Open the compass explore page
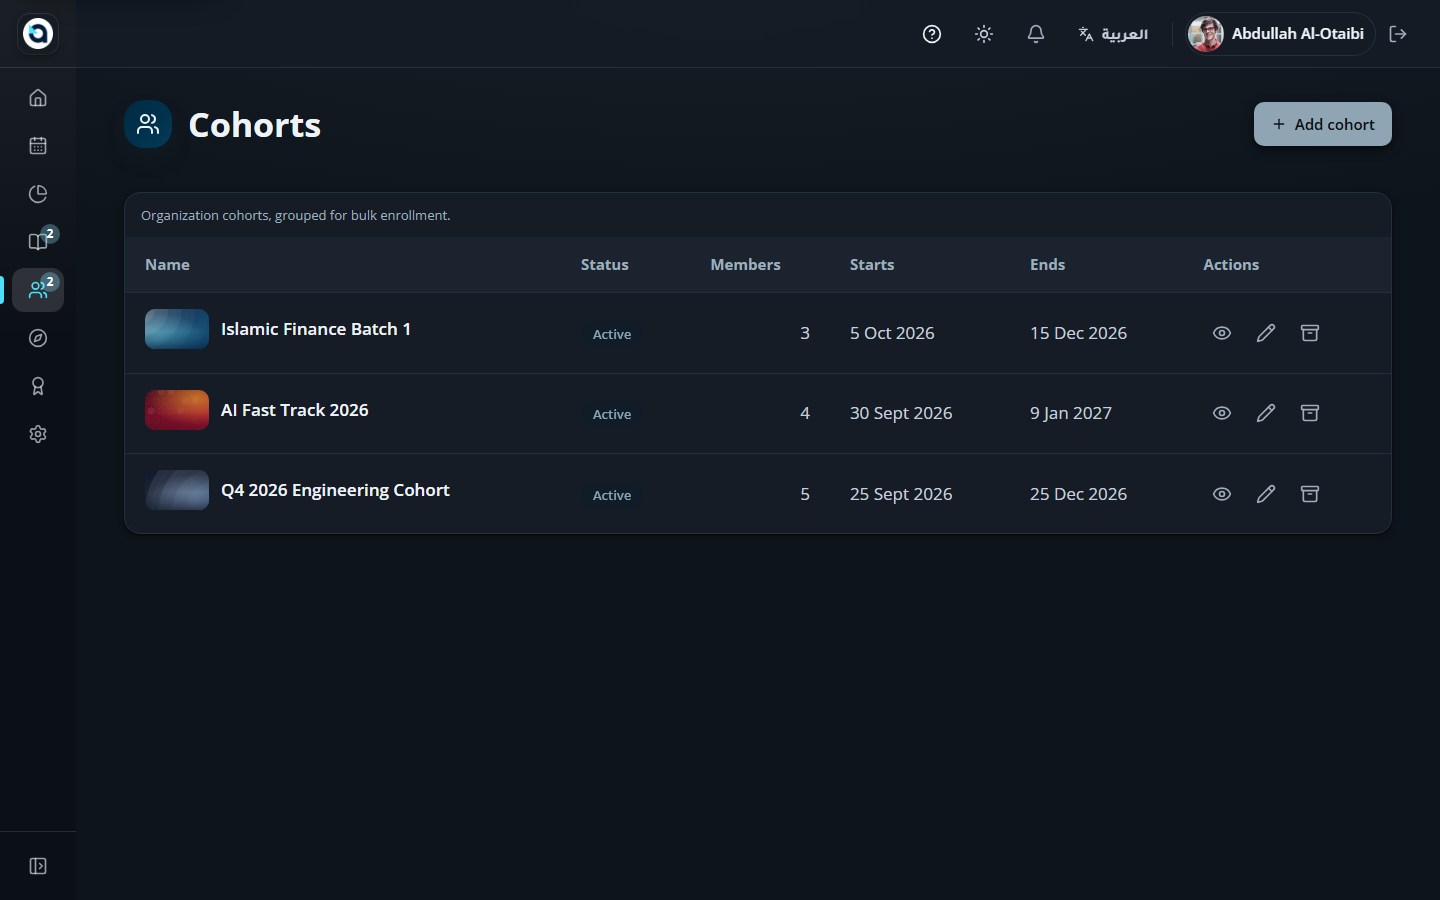Image resolution: width=1440 pixels, height=900 pixels. 38,338
